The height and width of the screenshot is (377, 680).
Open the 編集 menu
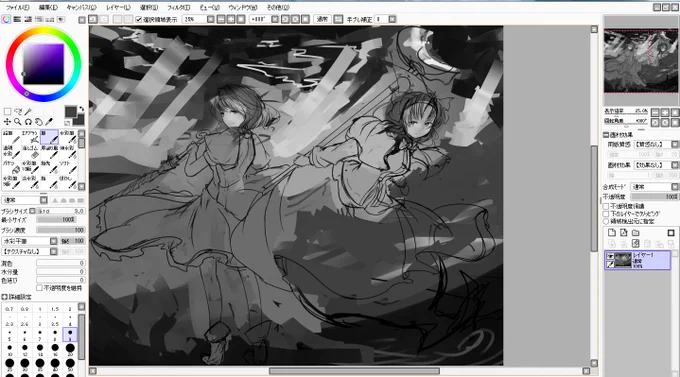click(48, 7)
